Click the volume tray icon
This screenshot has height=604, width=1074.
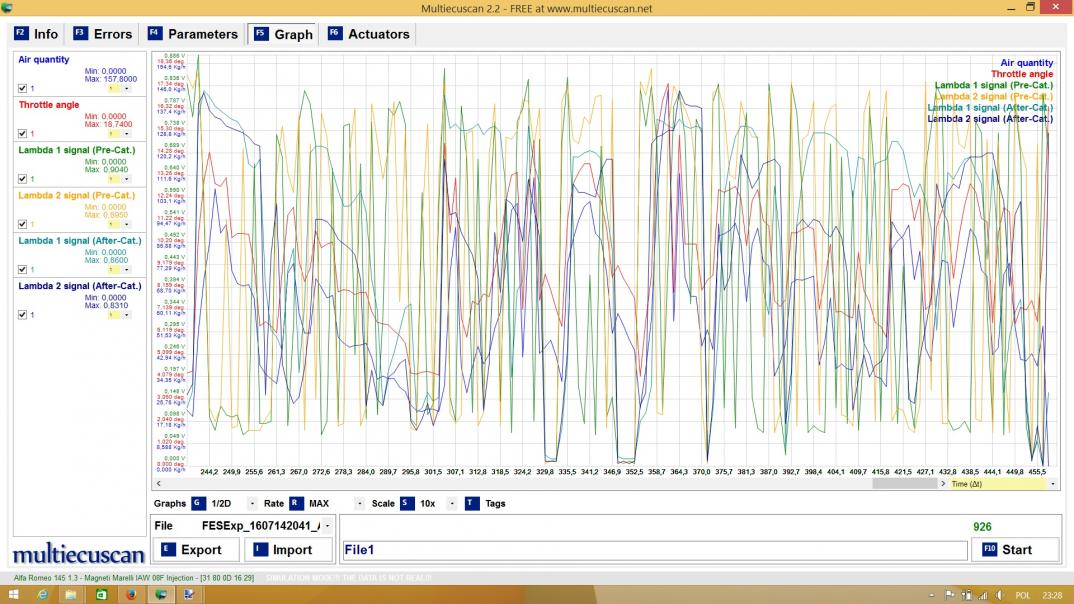pos(1000,595)
